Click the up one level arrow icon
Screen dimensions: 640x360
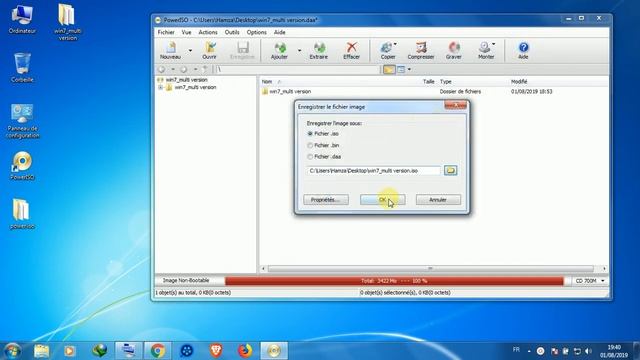pos(205,69)
